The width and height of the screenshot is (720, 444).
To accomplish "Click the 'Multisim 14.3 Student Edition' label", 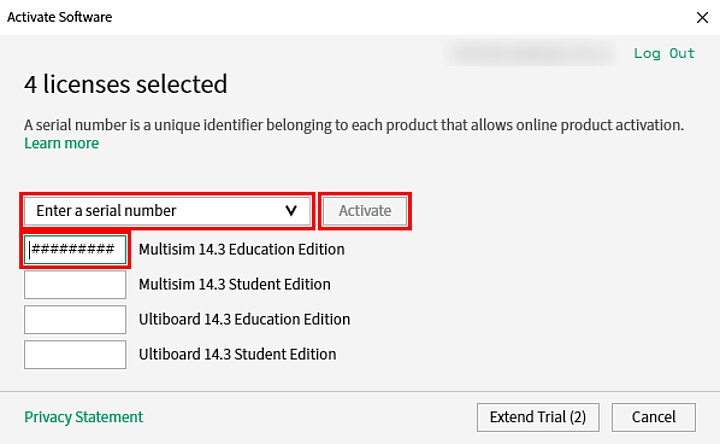I will [x=234, y=284].
